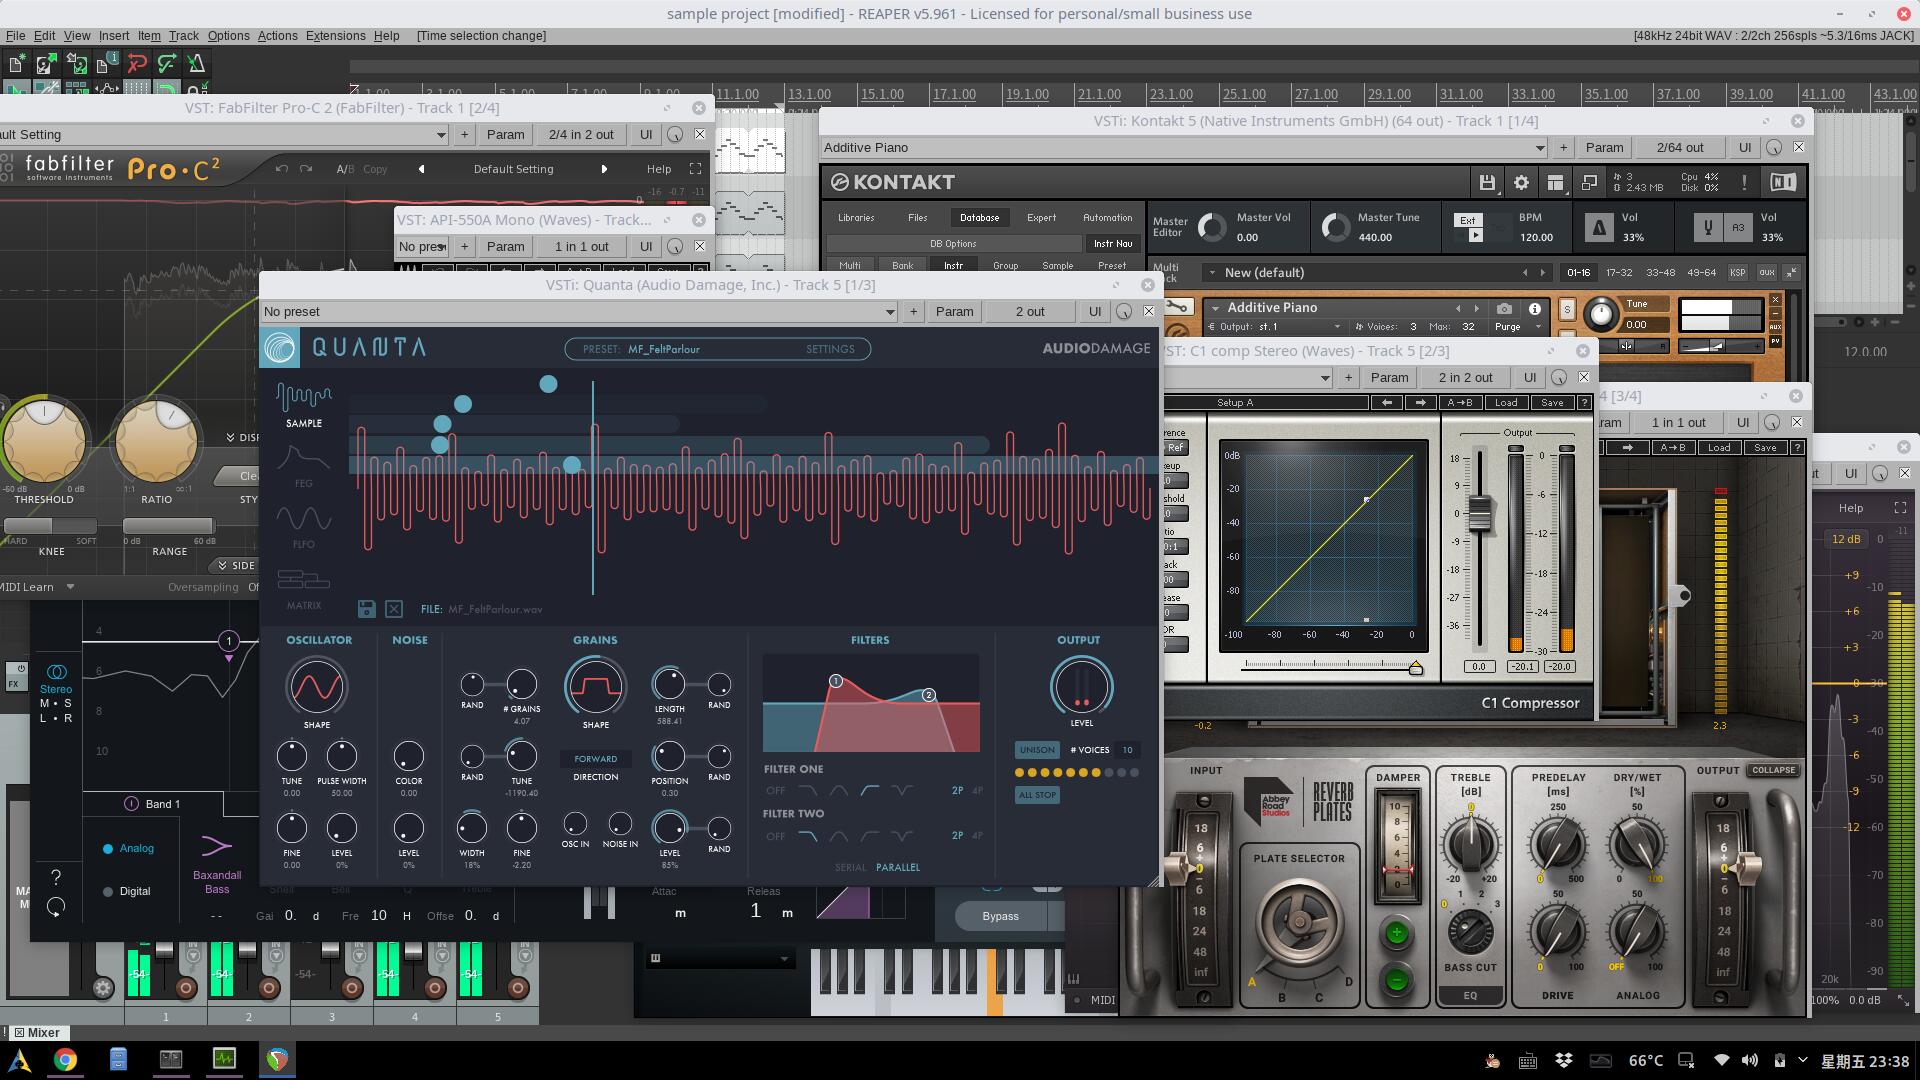Click the Save project toolbar icon
The width and height of the screenshot is (1920, 1080).
click(76, 64)
